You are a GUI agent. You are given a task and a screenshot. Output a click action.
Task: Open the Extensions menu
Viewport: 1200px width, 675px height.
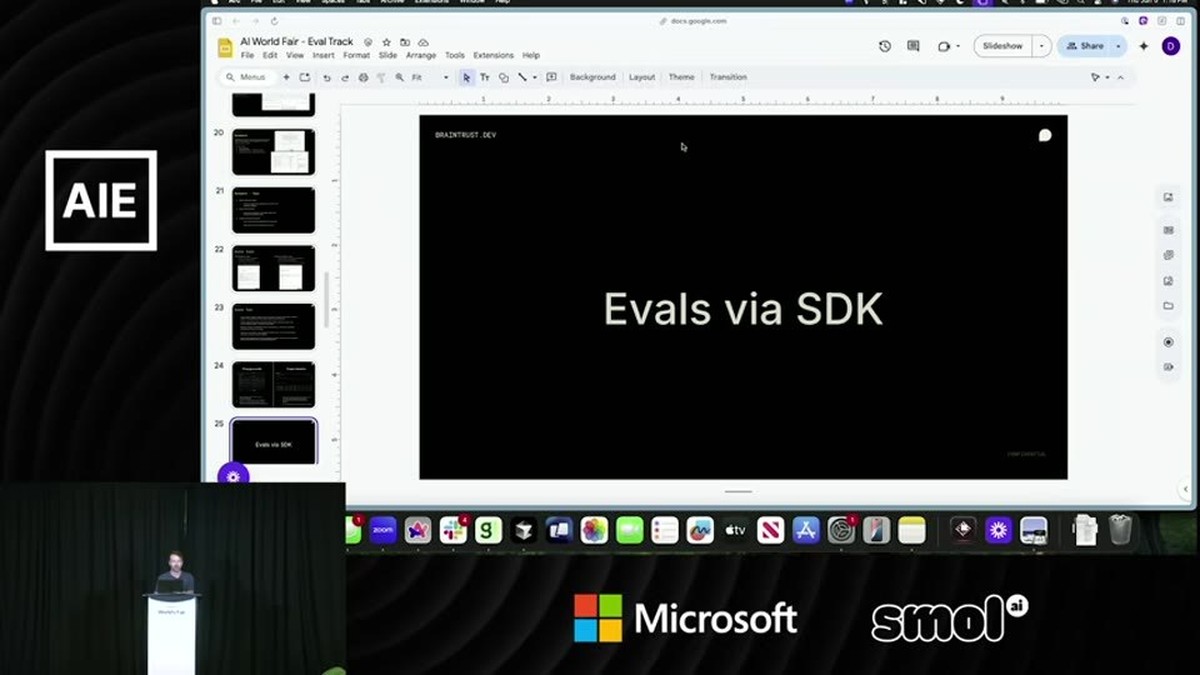[493, 55]
